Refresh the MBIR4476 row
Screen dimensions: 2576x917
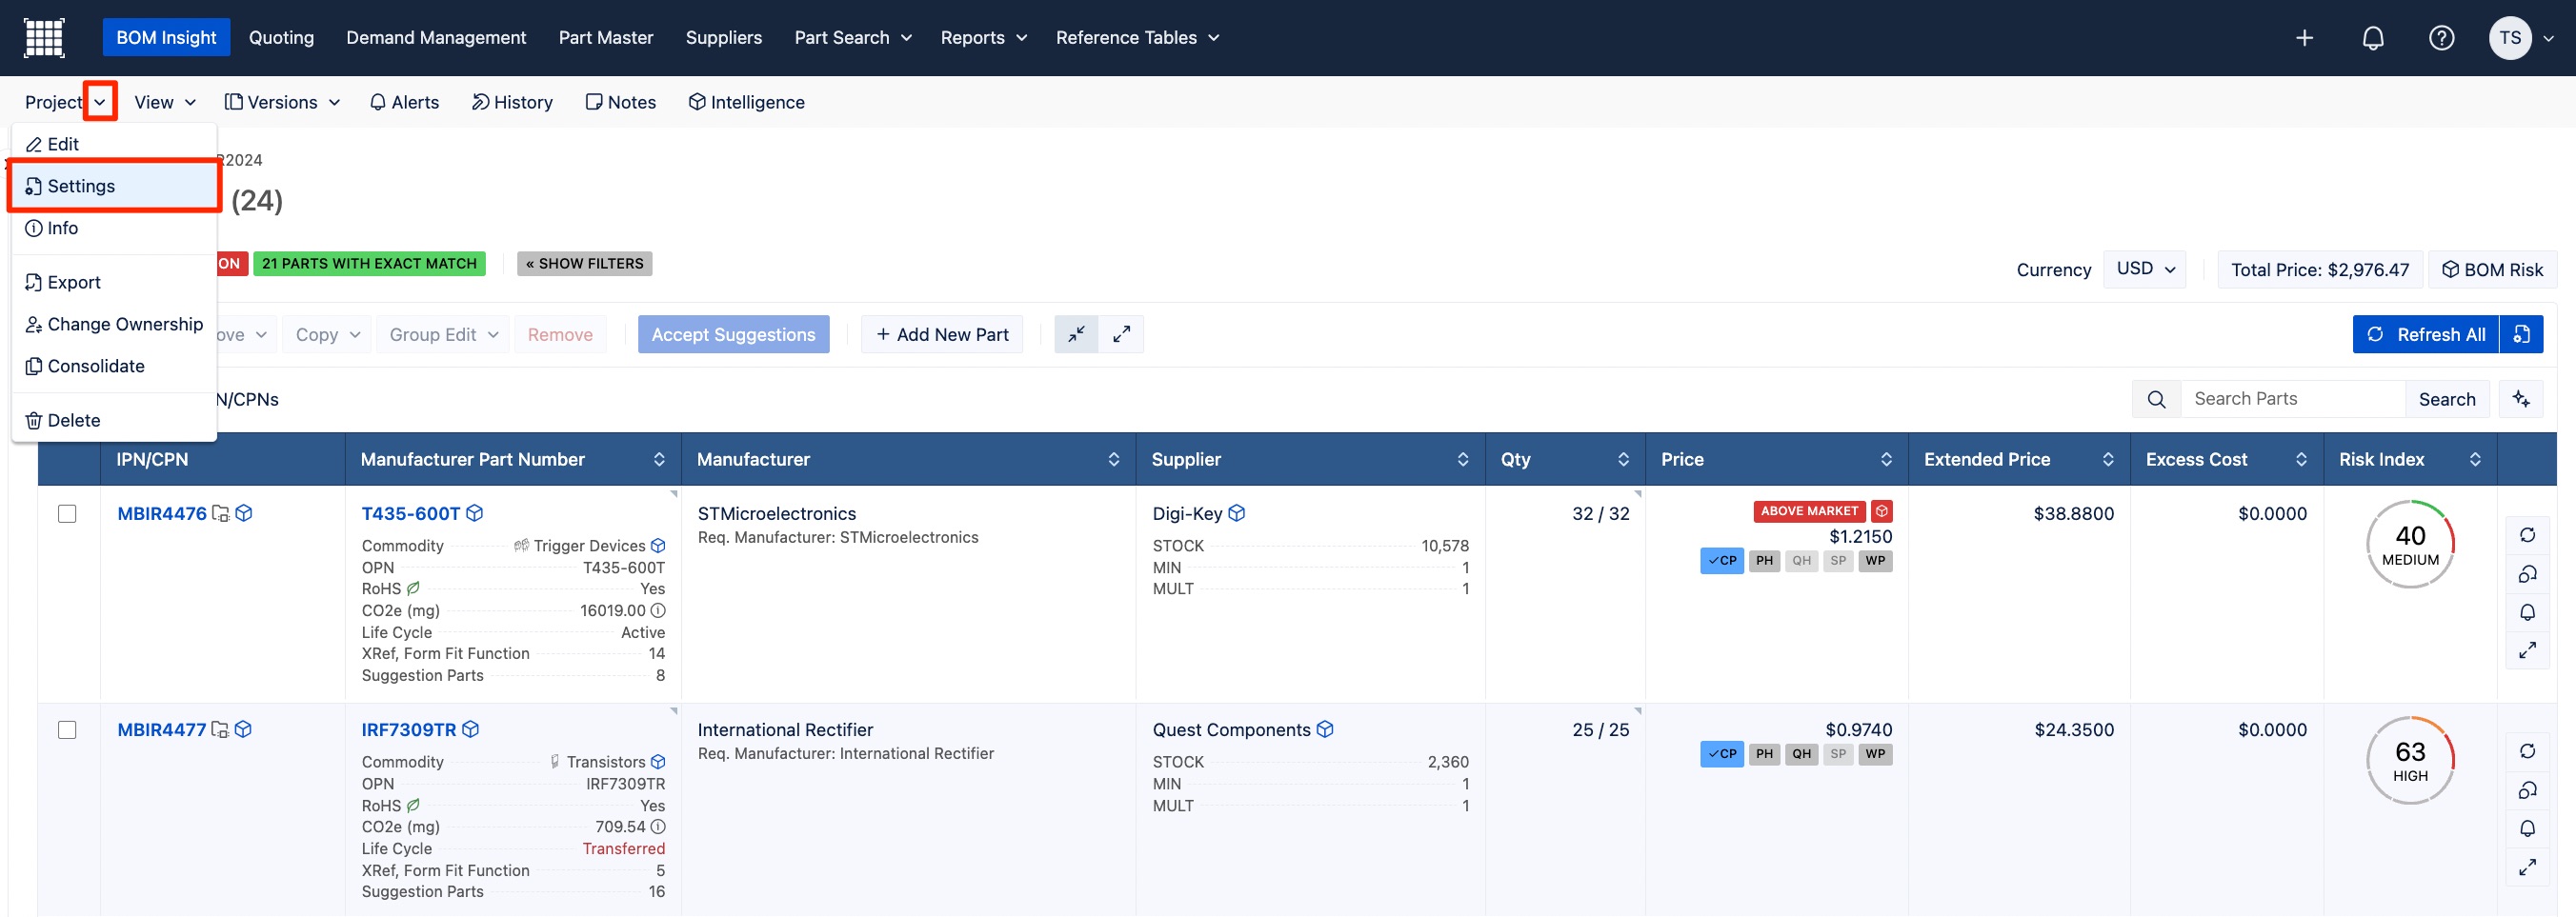2527,535
